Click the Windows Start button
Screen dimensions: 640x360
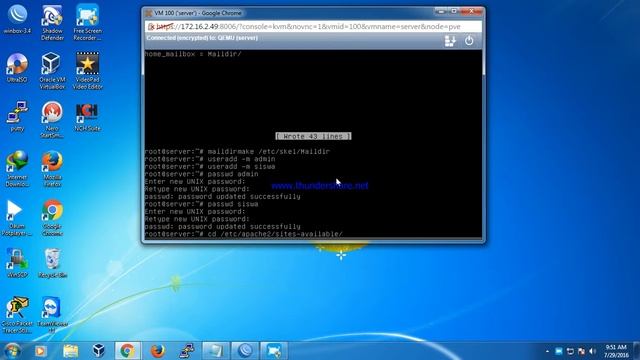tap(12, 351)
